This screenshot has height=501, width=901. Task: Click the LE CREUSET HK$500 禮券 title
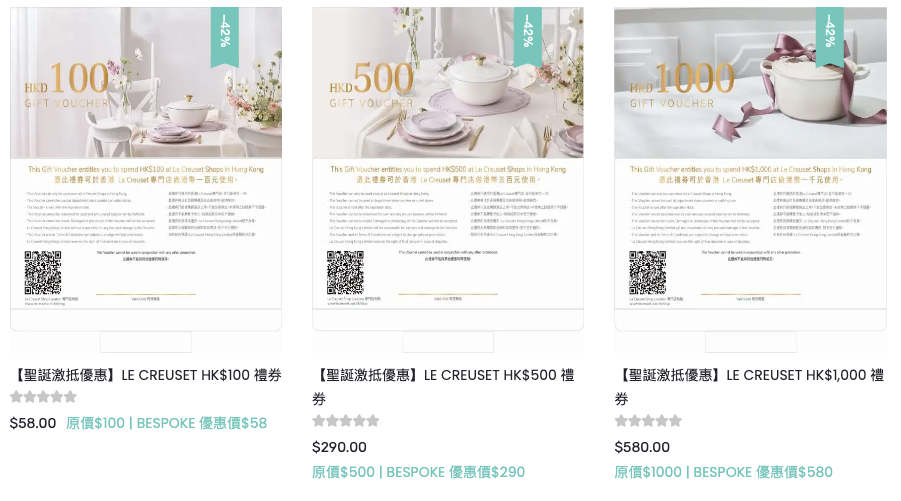point(444,387)
